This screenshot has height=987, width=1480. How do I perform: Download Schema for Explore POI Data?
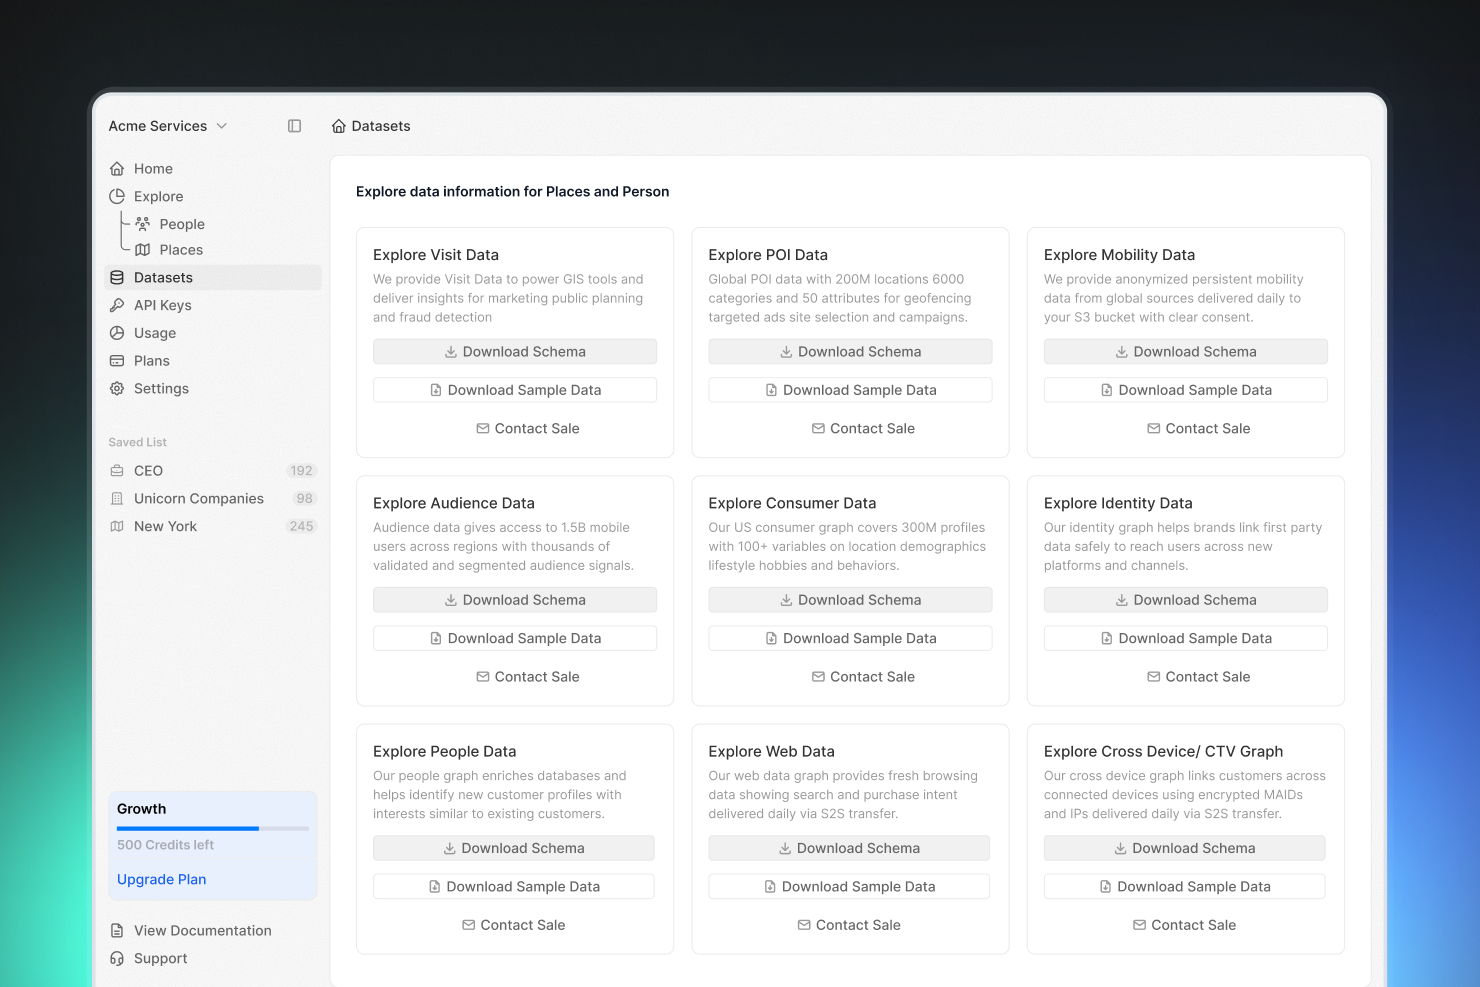851,352
